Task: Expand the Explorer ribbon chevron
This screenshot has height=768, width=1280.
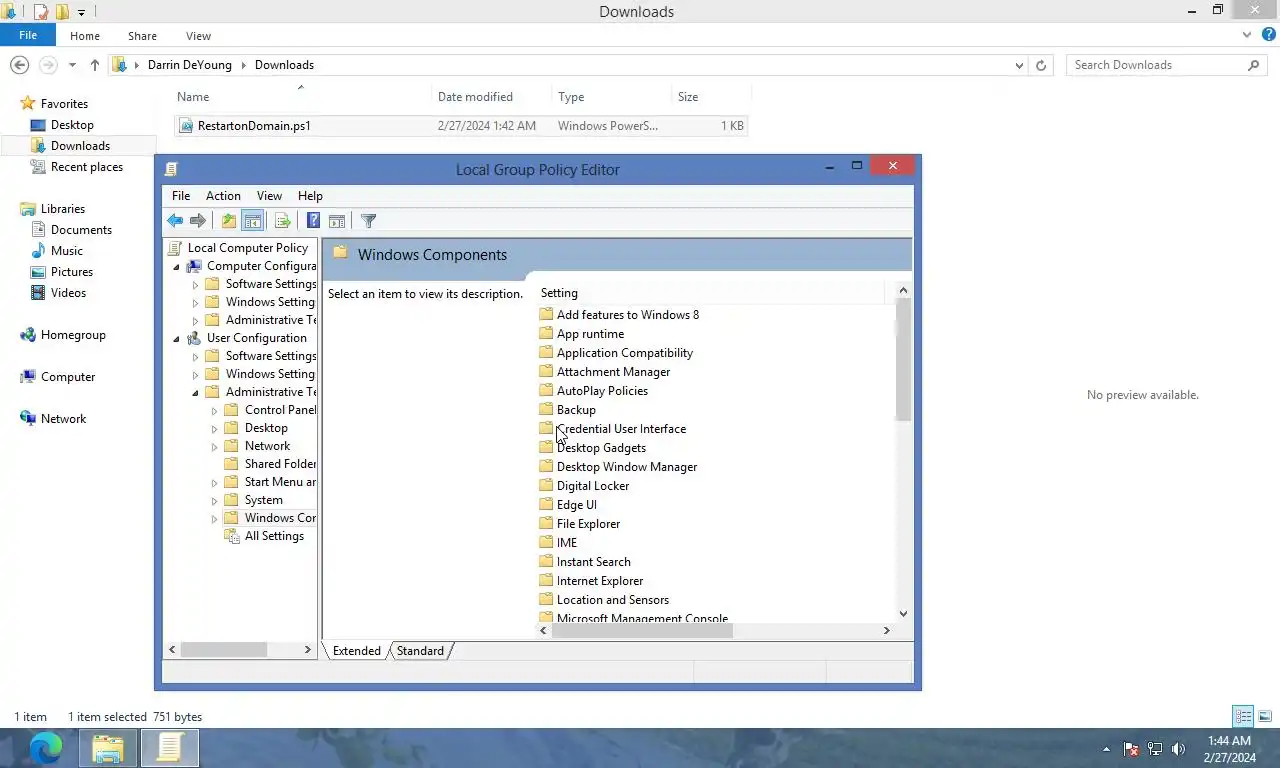Action: click(x=1247, y=35)
